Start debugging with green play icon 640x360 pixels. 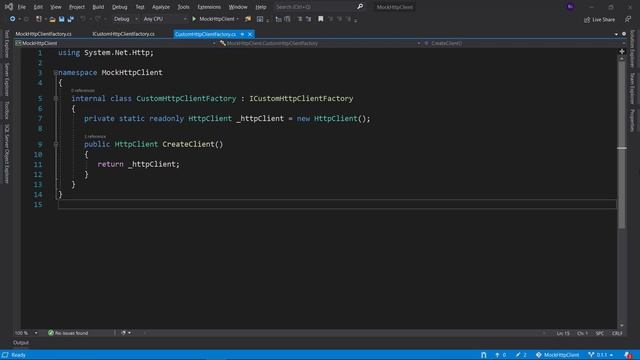[194, 19]
